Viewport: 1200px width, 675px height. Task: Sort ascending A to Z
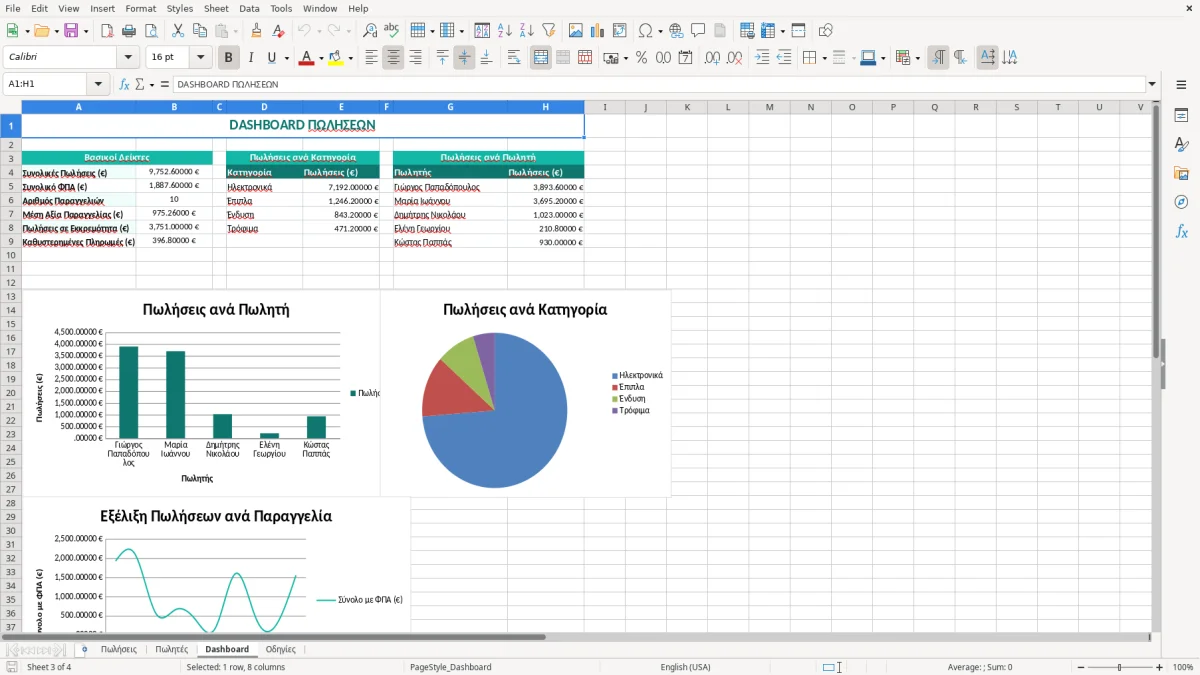(505, 31)
